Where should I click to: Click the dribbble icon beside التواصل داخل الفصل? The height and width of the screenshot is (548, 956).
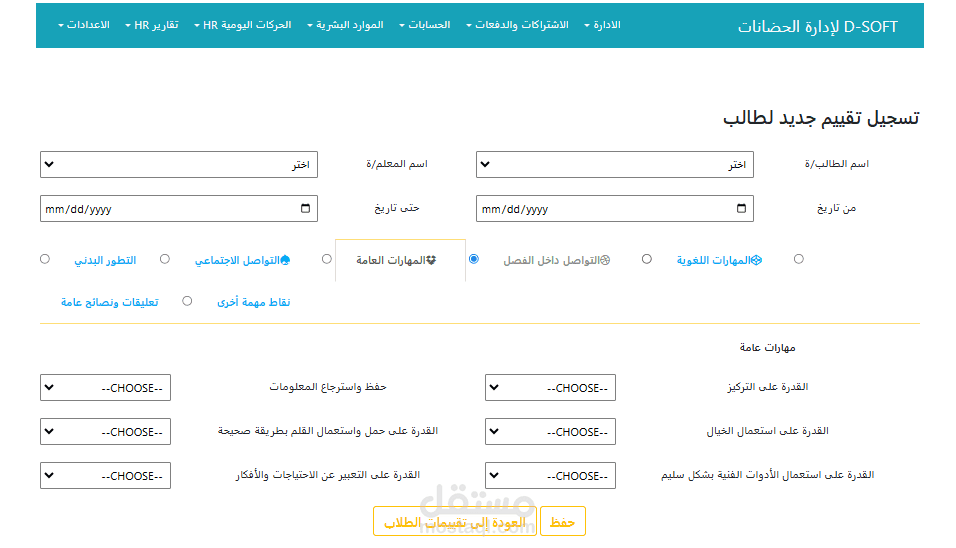[x=605, y=260]
